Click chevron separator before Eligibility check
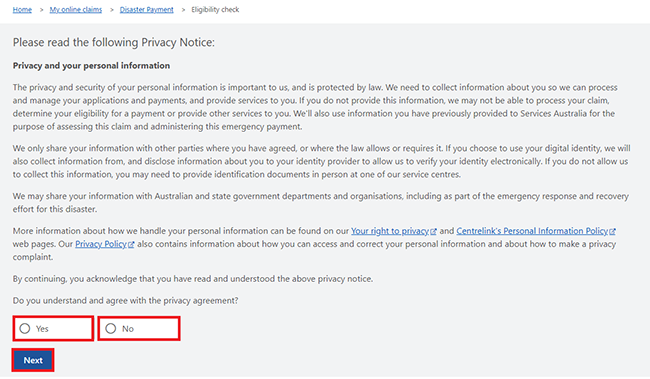 [183, 10]
